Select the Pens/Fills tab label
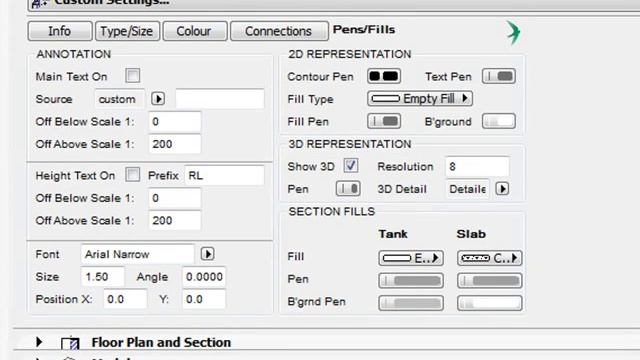 tap(364, 29)
